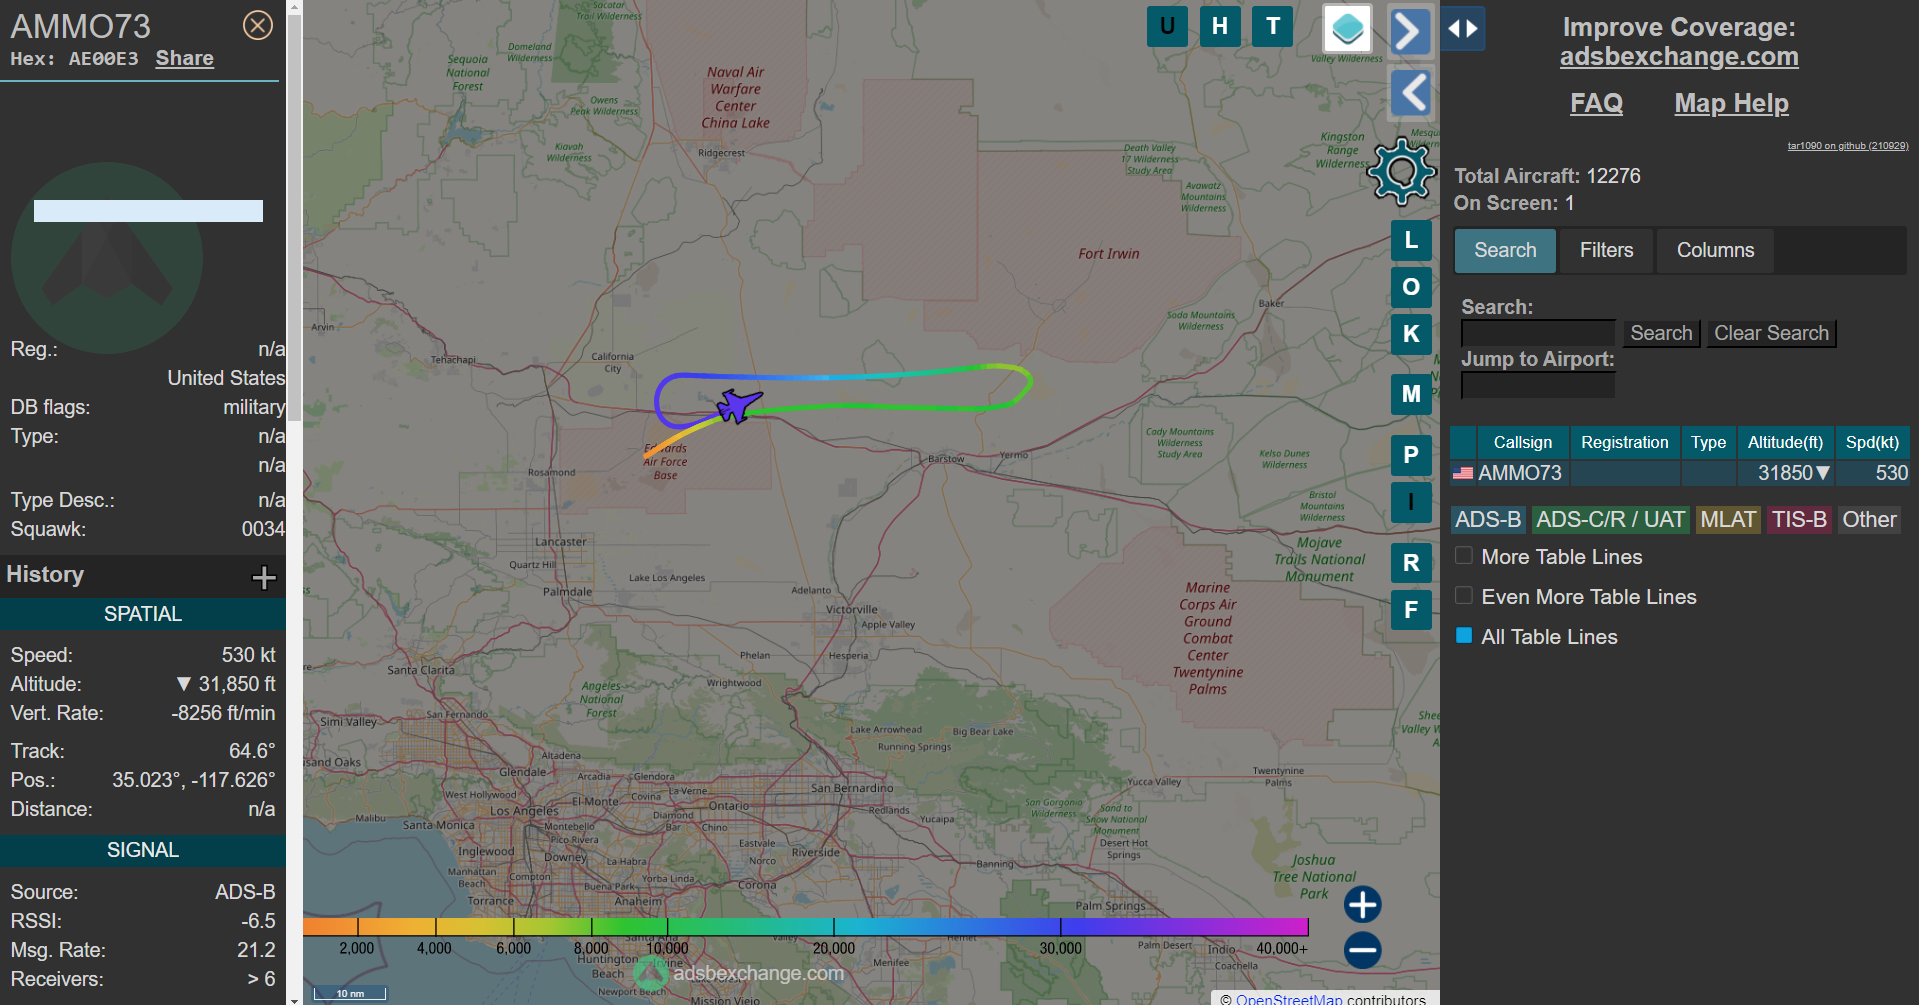Image resolution: width=1919 pixels, height=1005 pixels.
Task: Focus the Search text field
Action: coord(1538,333)
